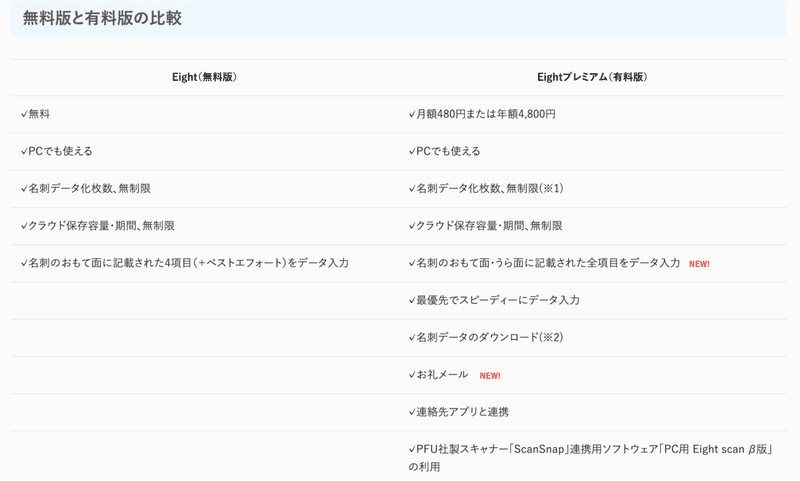Click the NEW! badge beside 全項目をデータ入力

699,264
